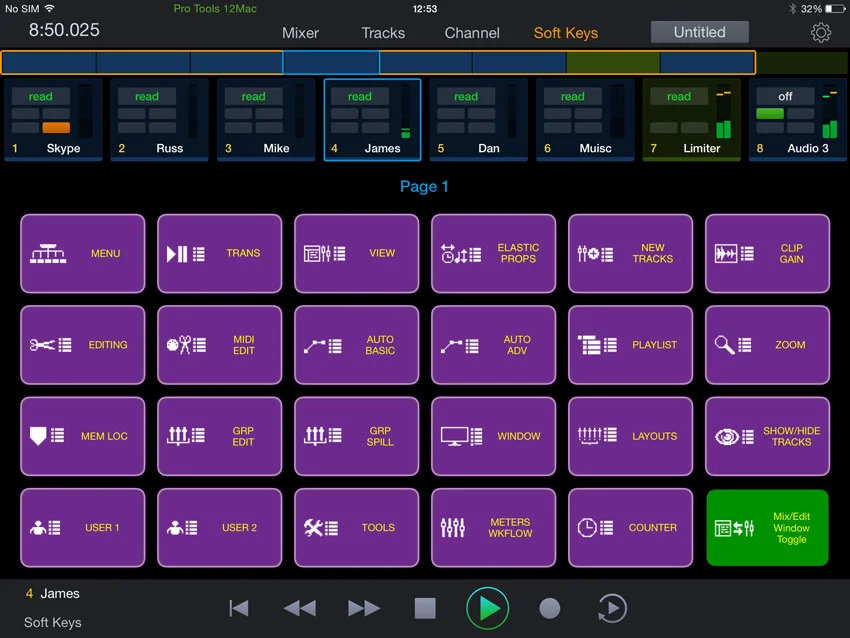The image size is (850, 638).
Task: Open the LAYOUTS soft key
Action: point(630,436)
